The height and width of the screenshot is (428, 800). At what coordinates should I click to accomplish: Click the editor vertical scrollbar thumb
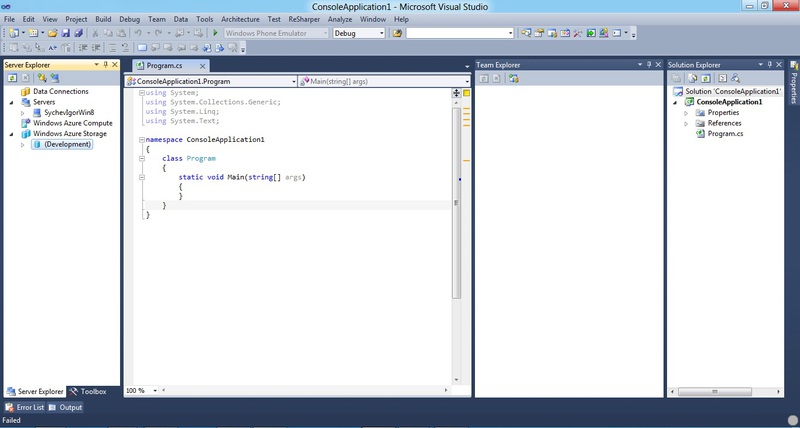pyautogui.click(x=457, y=203)
